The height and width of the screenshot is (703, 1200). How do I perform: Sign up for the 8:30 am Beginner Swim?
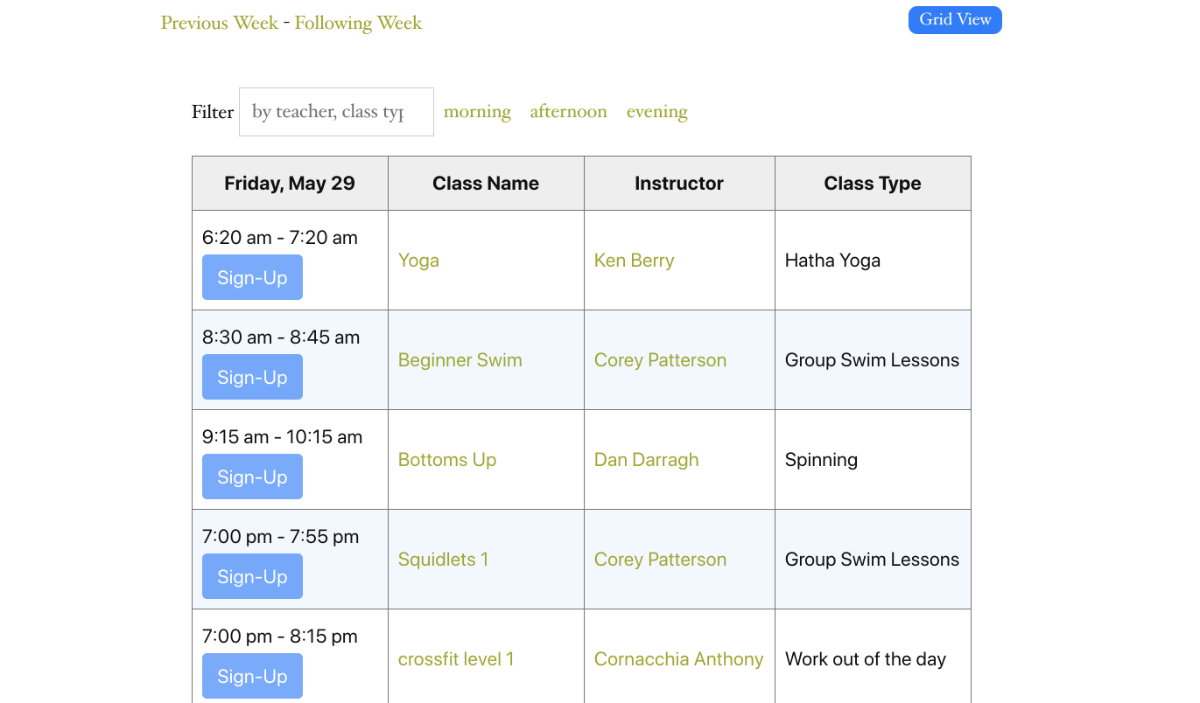pos(252,377)
